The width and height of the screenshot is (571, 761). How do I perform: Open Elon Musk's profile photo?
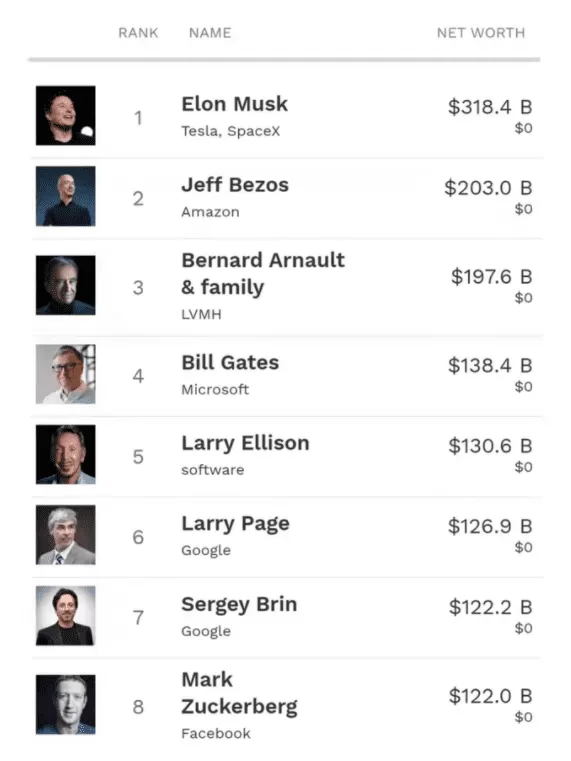[65, 116]
